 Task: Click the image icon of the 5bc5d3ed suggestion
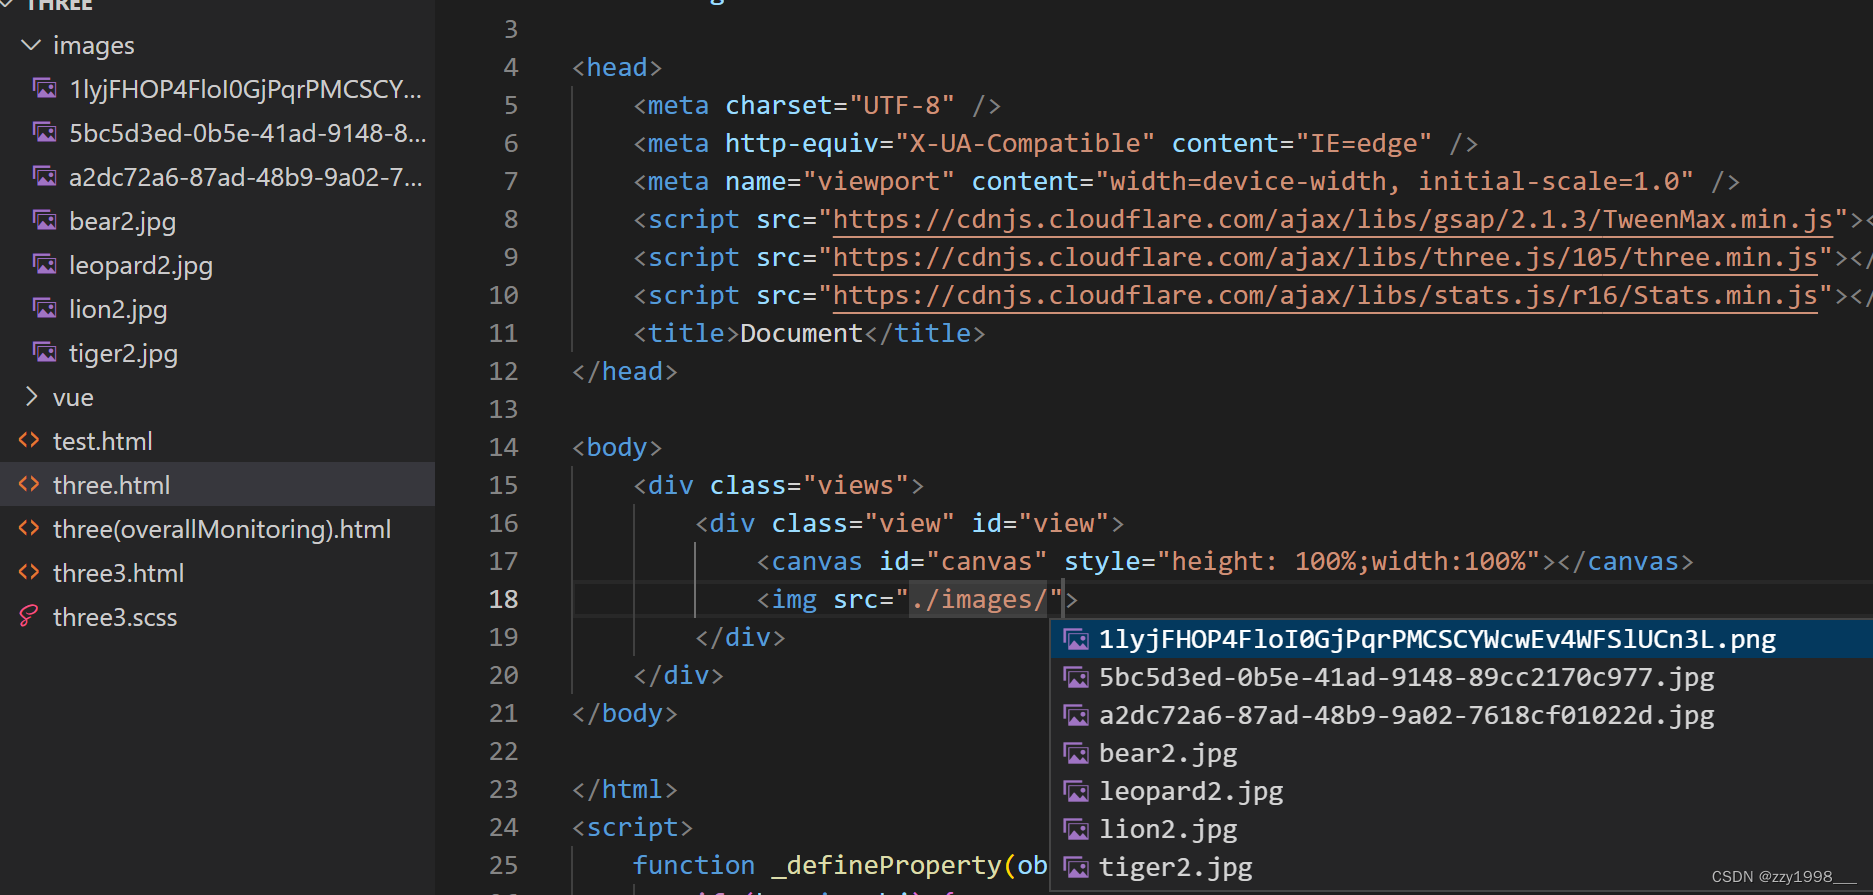pyautogui.click(x=1076, y=677)
